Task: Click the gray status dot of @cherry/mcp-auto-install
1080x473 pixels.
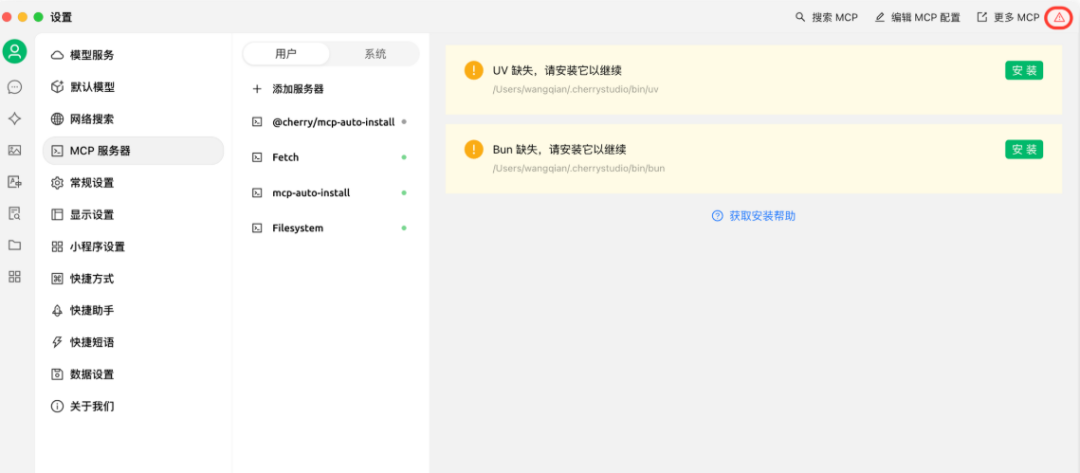Action: [404, 122]
